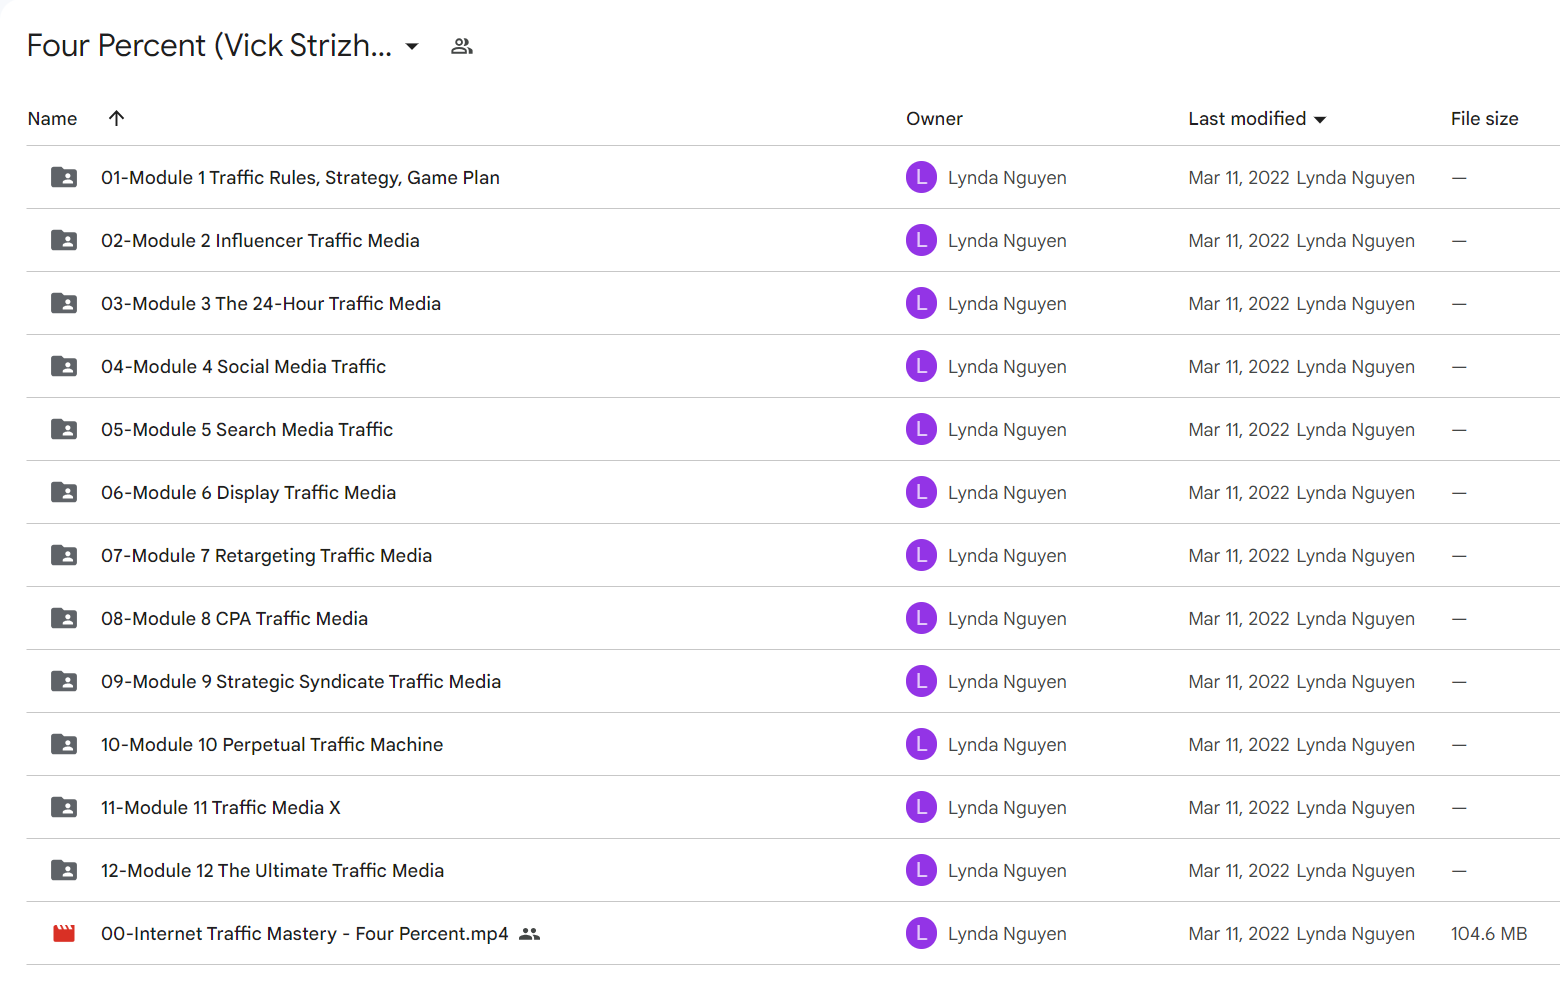Sort by the Name column header
Viewport: 1560px width, 996px height.
52,118
